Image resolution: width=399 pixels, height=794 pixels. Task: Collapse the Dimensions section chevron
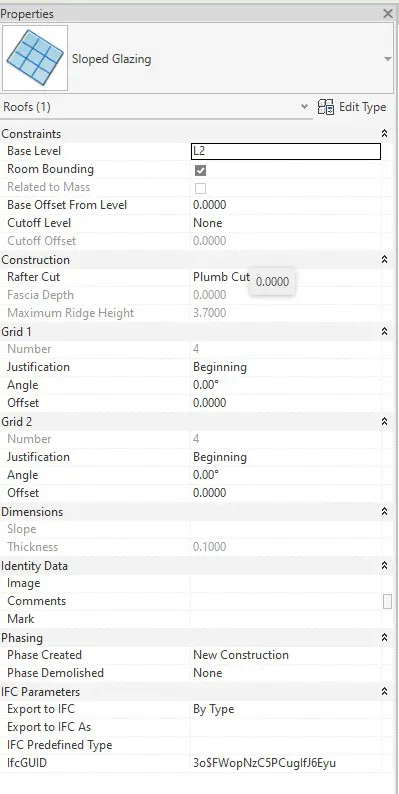coord(384,511)
